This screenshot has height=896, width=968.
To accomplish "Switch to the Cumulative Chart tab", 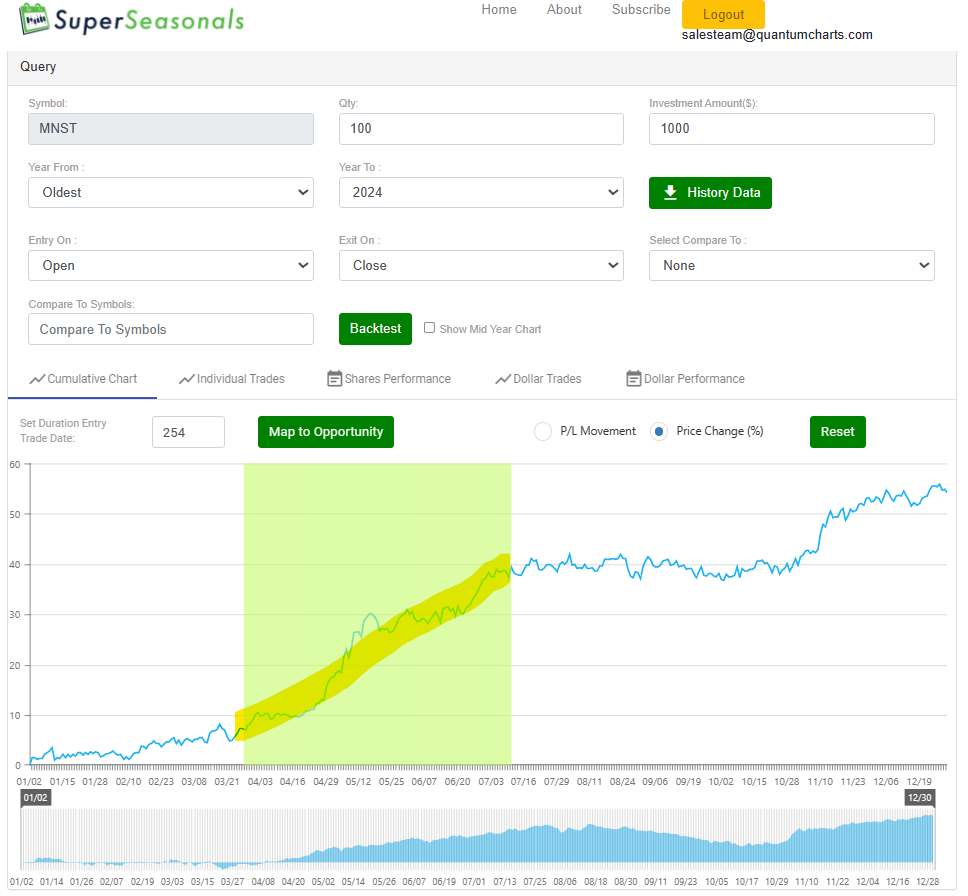I will pyautogui.click(x=83, y=379).
